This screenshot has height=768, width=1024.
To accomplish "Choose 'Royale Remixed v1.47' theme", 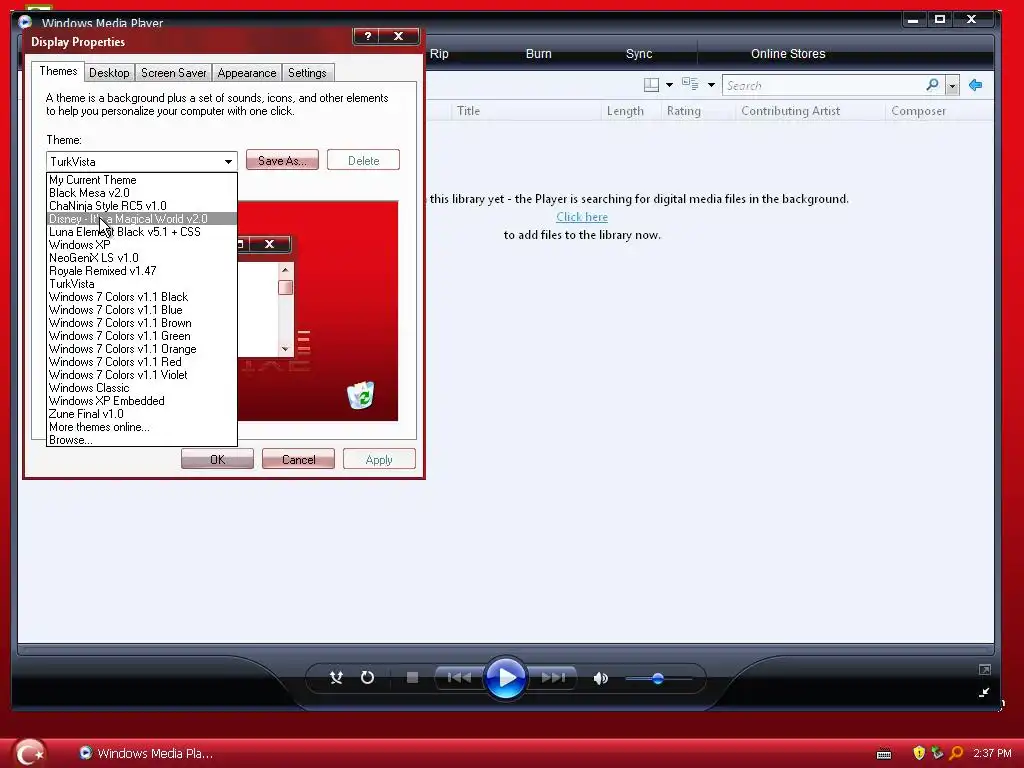I will click(142, 271).
